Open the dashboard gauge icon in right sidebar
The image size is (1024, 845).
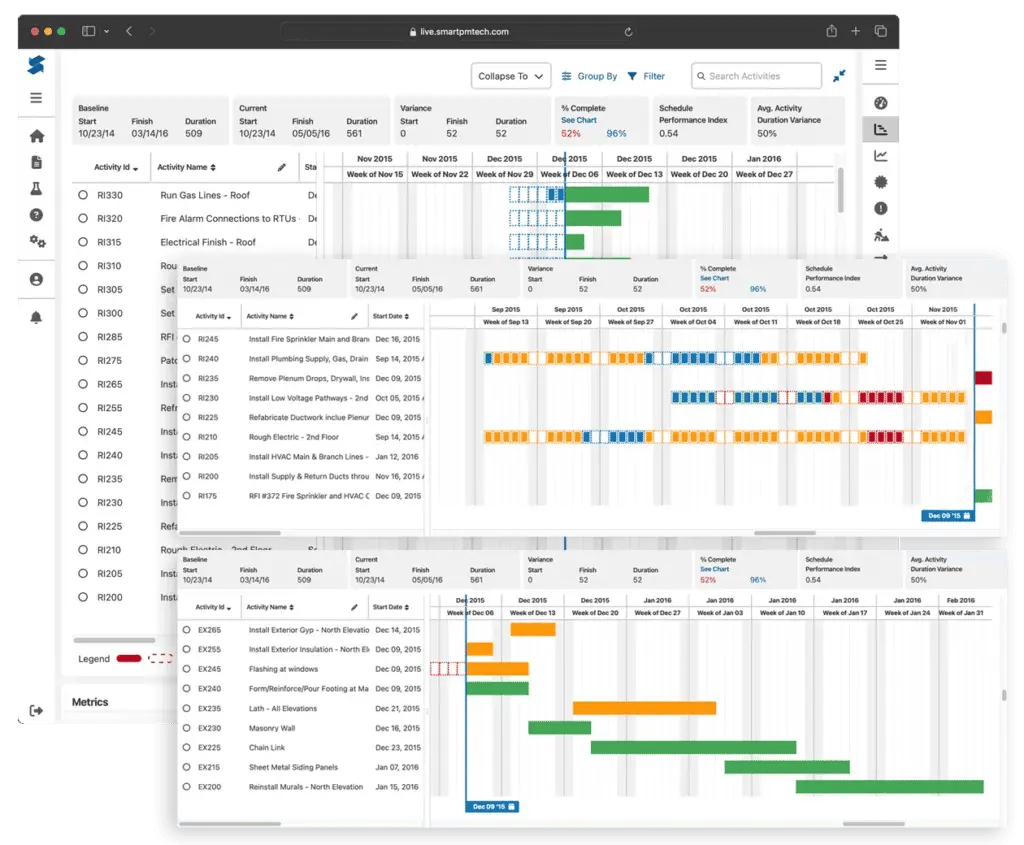coord(881,103)
